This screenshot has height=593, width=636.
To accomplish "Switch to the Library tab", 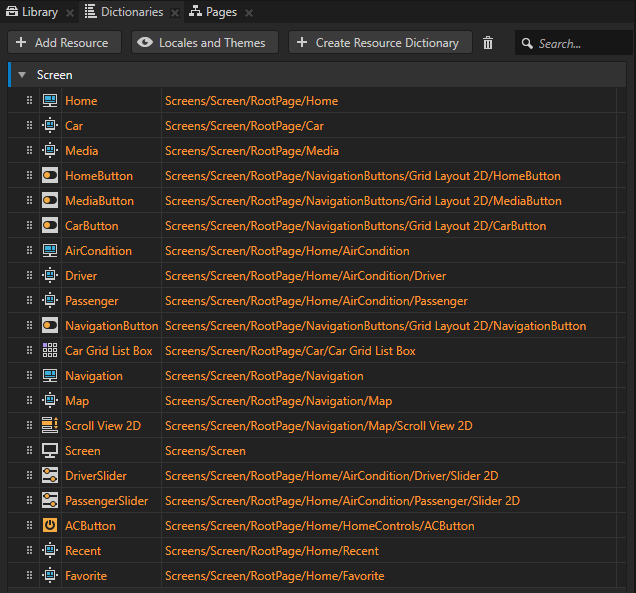I will [32, 12].
